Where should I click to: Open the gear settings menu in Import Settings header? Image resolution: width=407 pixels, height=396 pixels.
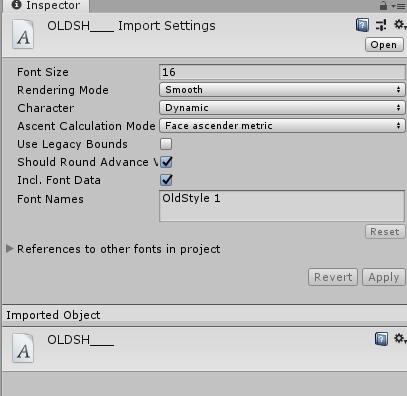pos(400,24)
